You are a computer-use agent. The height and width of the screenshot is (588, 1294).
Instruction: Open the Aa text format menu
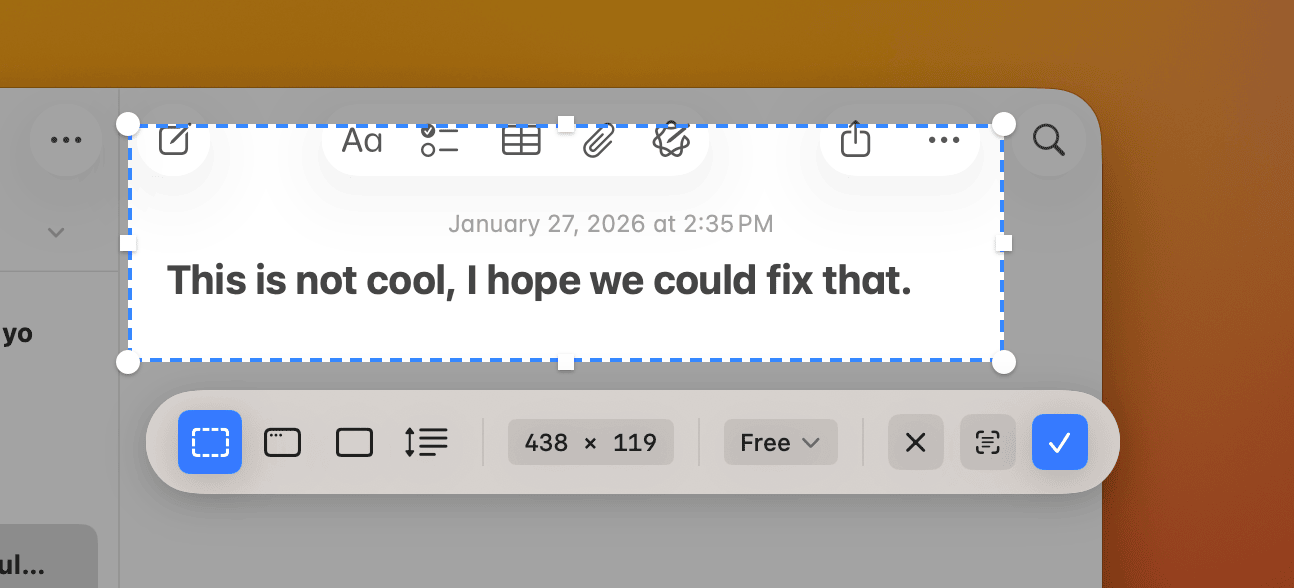pyautogui.click(x=362, y=141)
